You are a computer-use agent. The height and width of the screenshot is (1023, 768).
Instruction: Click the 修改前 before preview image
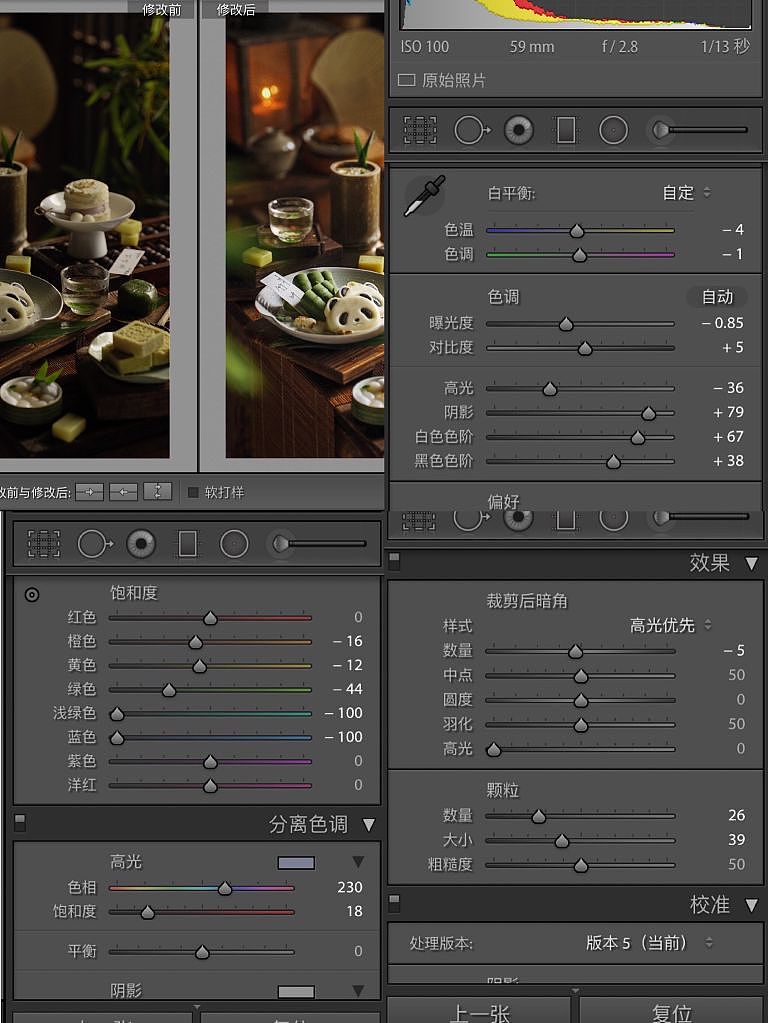[85, 236]
